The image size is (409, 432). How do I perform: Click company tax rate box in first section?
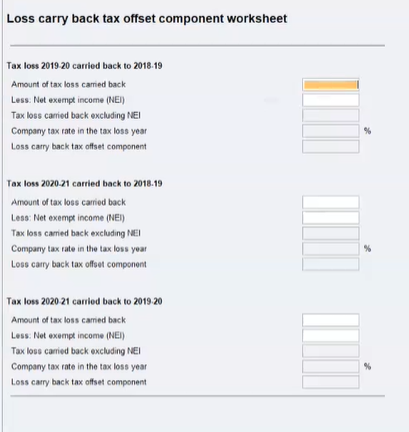pyautogui.click(x=331, y=131)
